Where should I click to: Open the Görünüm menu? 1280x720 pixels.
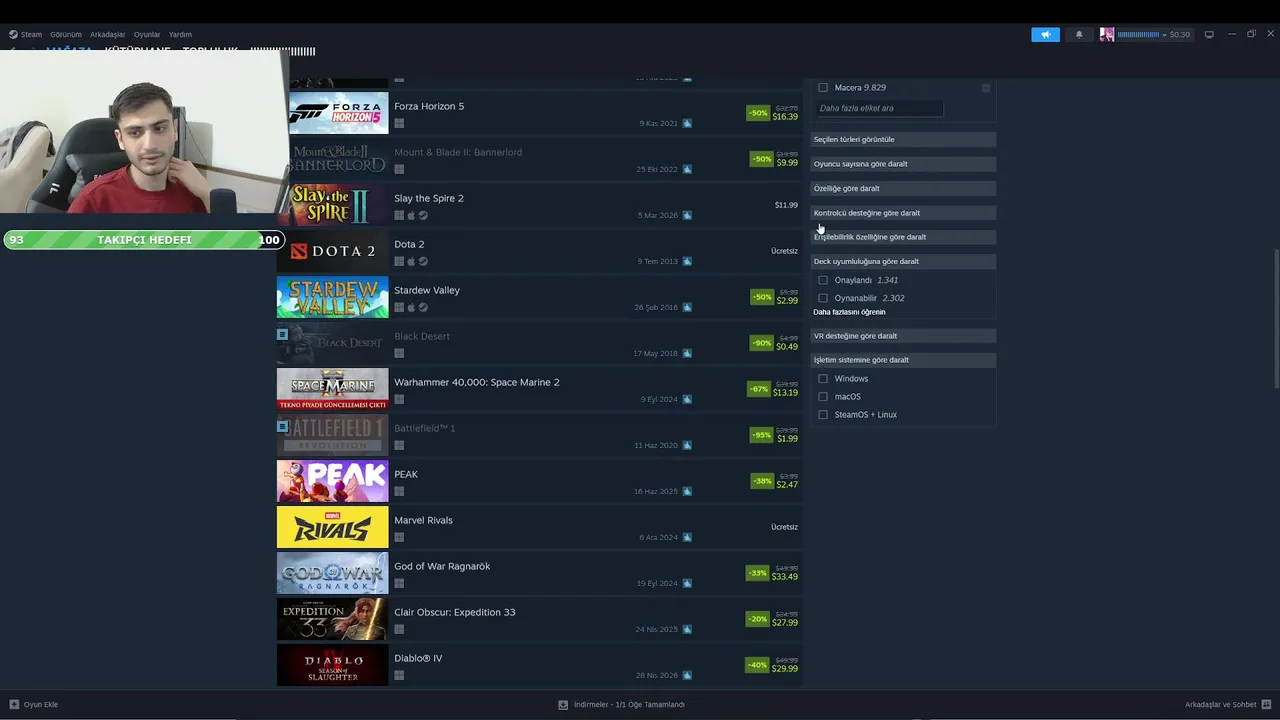coord(66,34)
